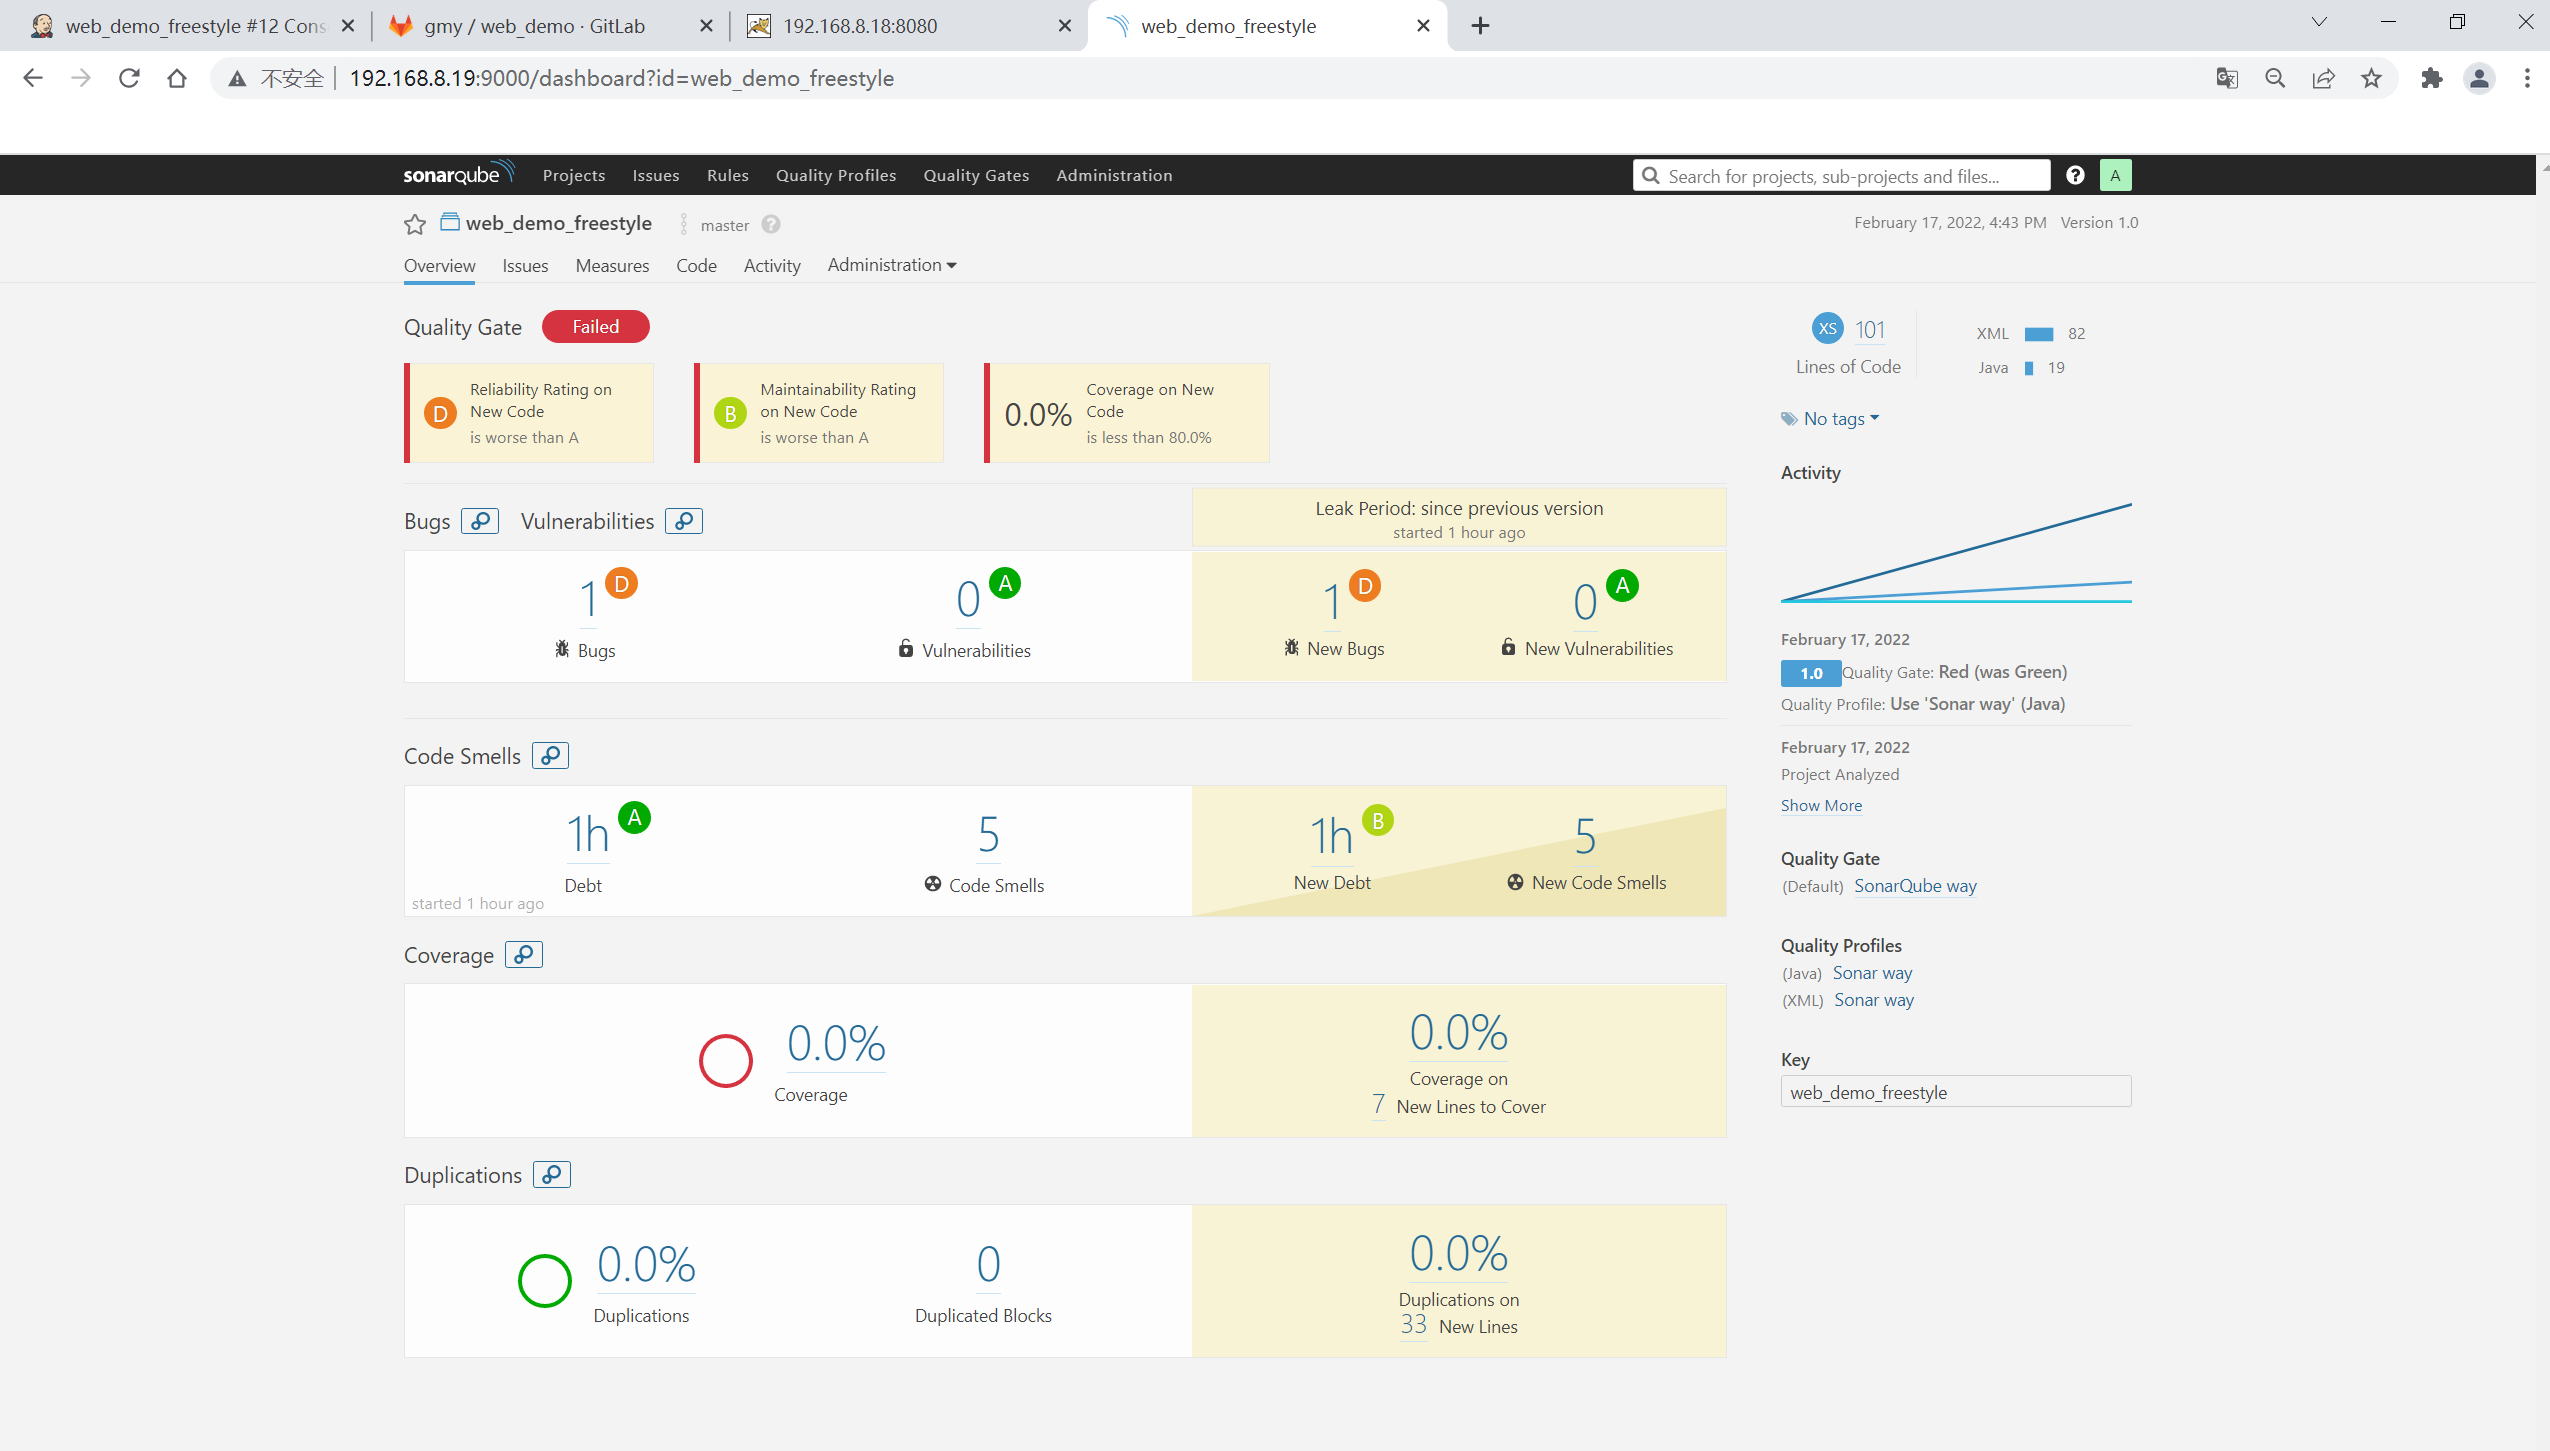Click the 7 New Lines to Cover value

click(x=1379, y=1105)
